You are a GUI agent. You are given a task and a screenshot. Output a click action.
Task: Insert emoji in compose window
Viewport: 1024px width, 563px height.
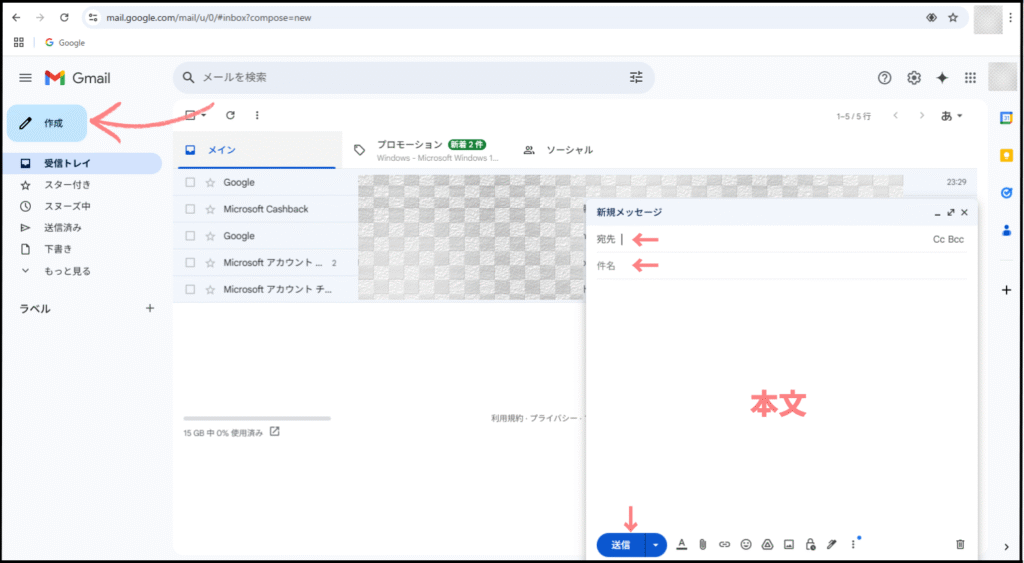pos(746,544)
